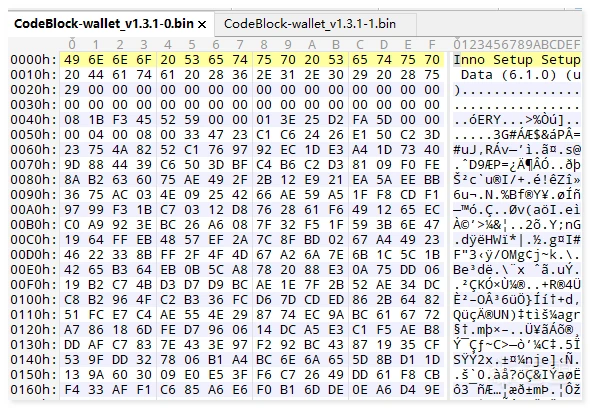Click offset label 0100h

33,300
